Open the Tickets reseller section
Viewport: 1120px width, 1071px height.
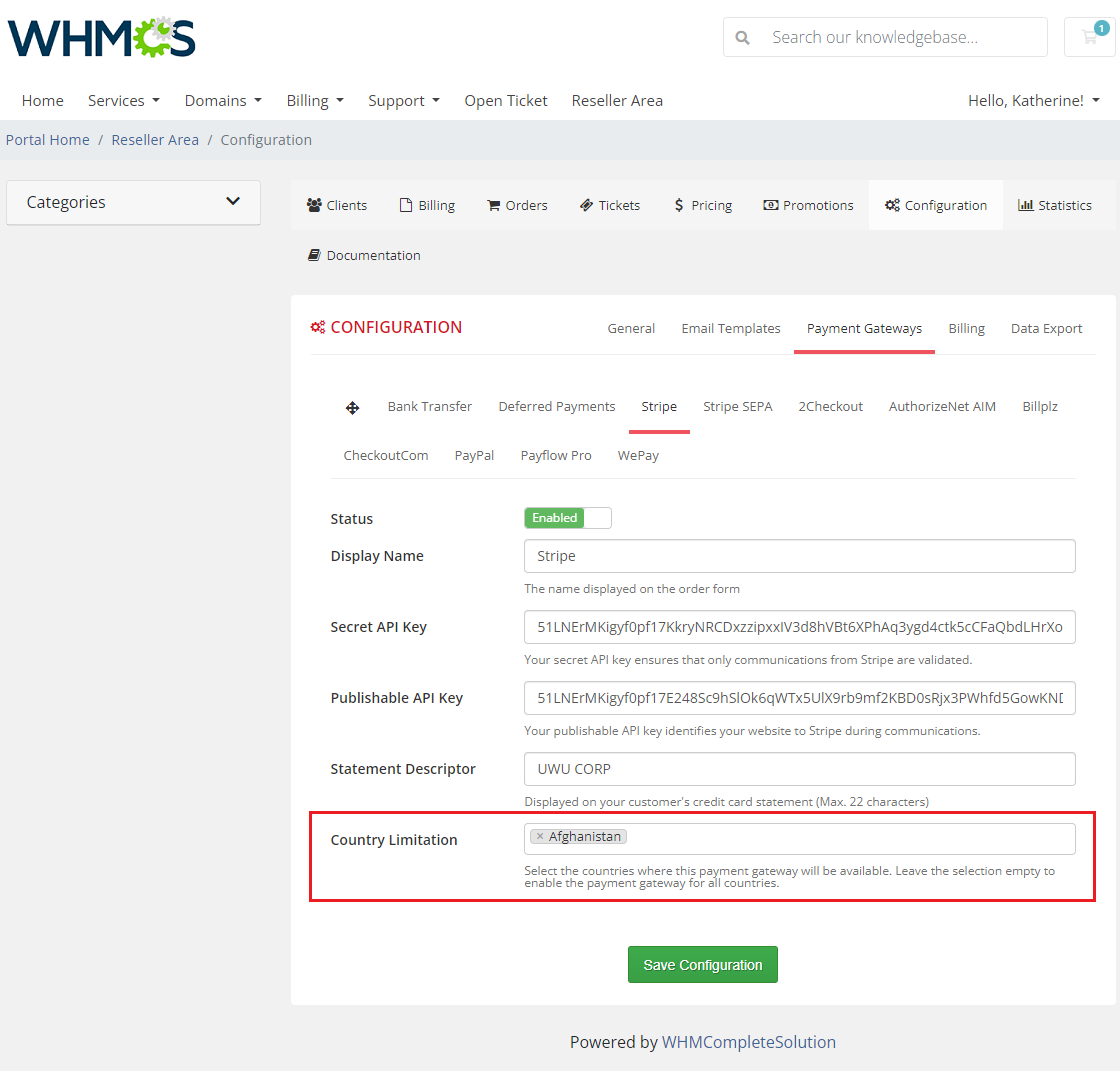pos(609,205)
